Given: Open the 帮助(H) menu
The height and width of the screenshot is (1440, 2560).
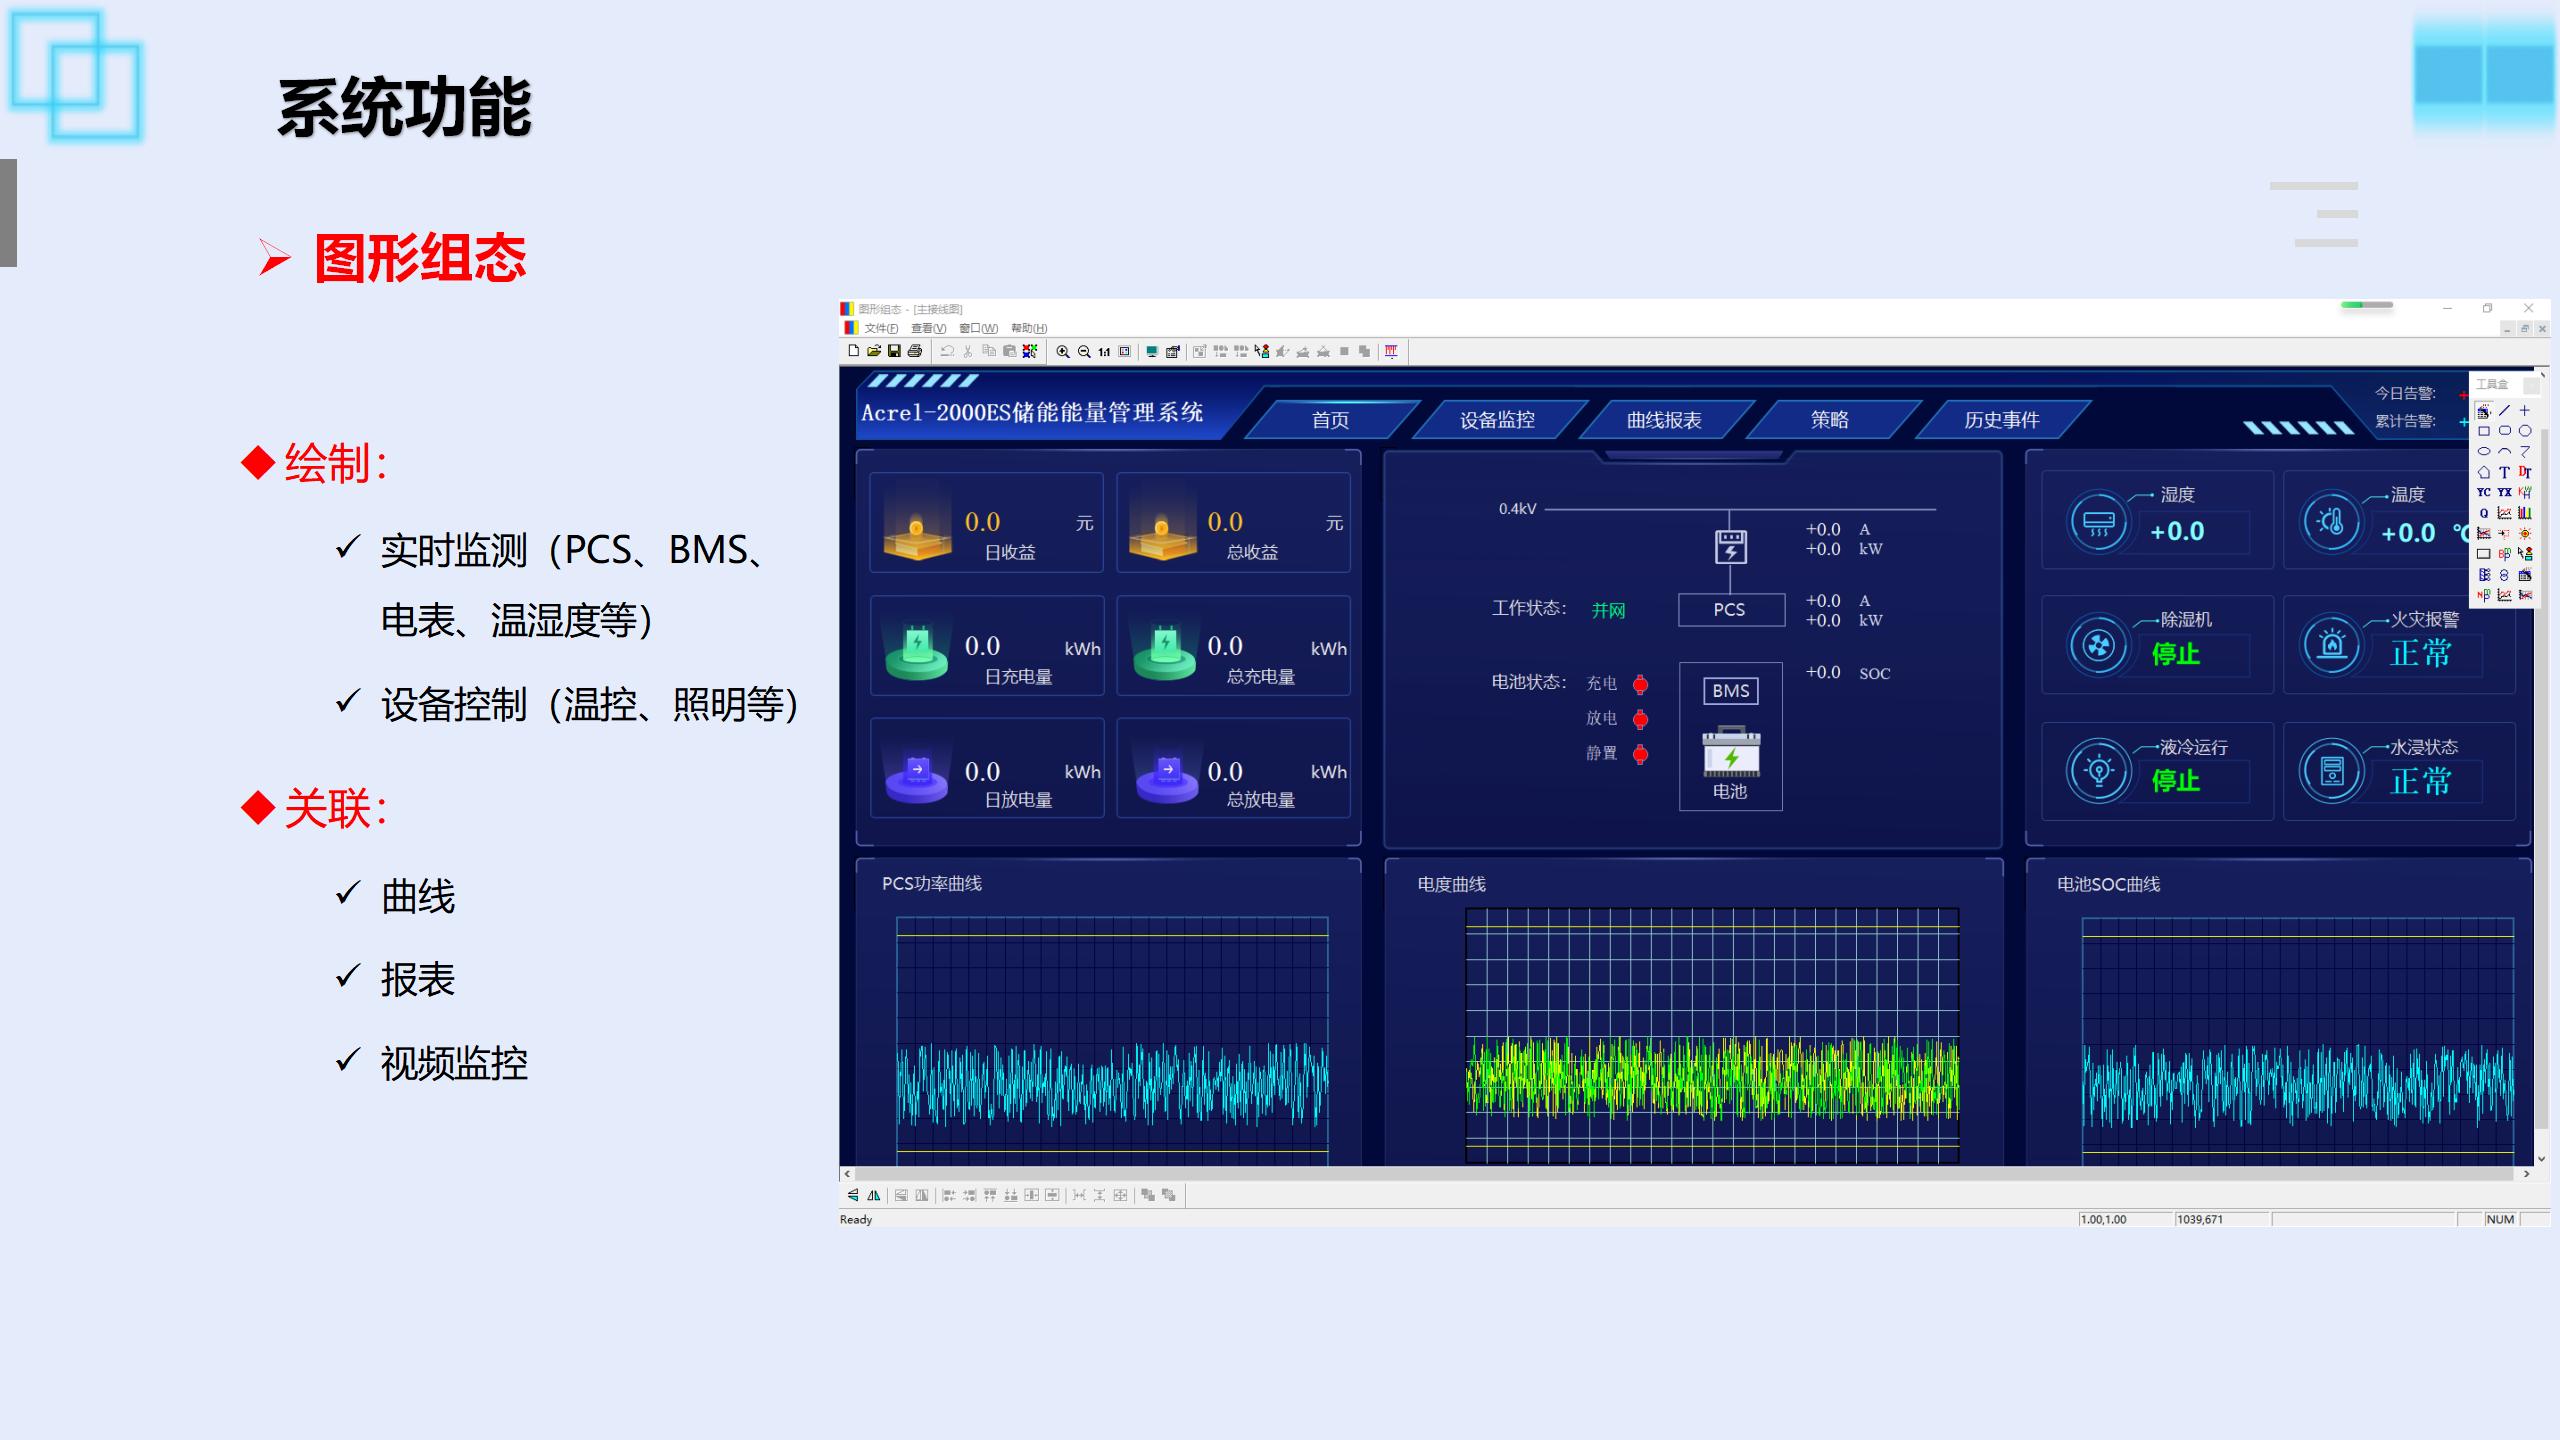Looking at the screenshot, I should point(1028,328).
